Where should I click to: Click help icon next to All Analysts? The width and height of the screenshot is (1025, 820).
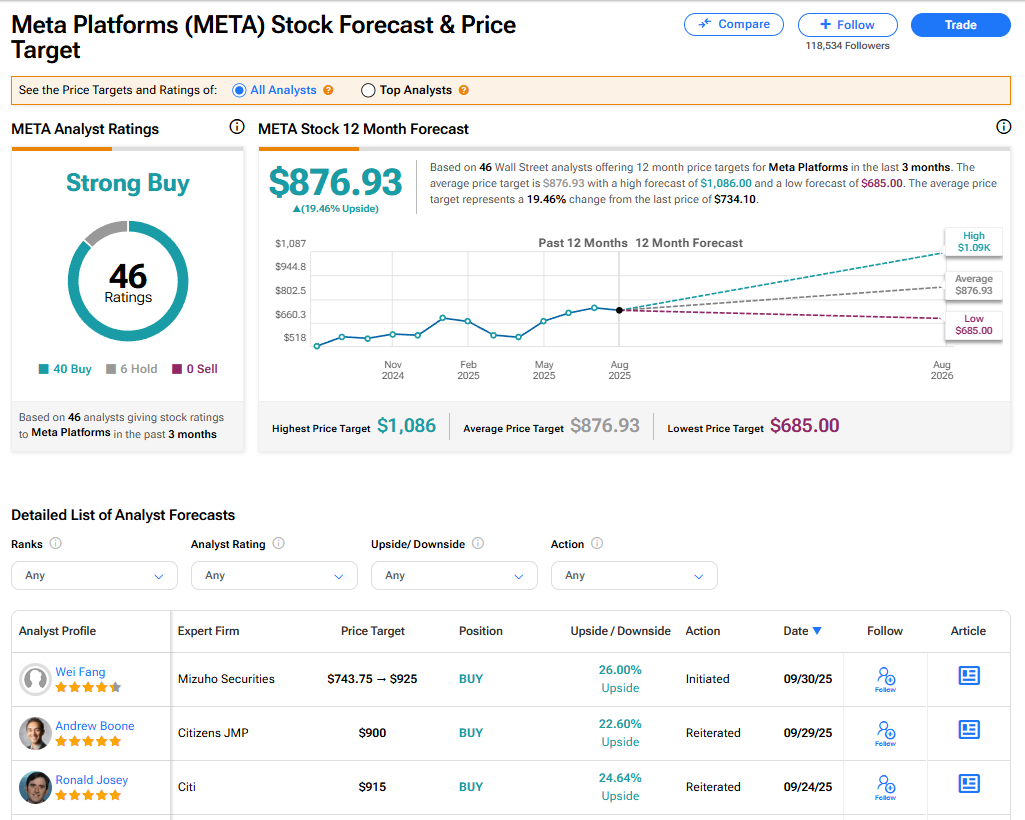(x=328, y=90)
